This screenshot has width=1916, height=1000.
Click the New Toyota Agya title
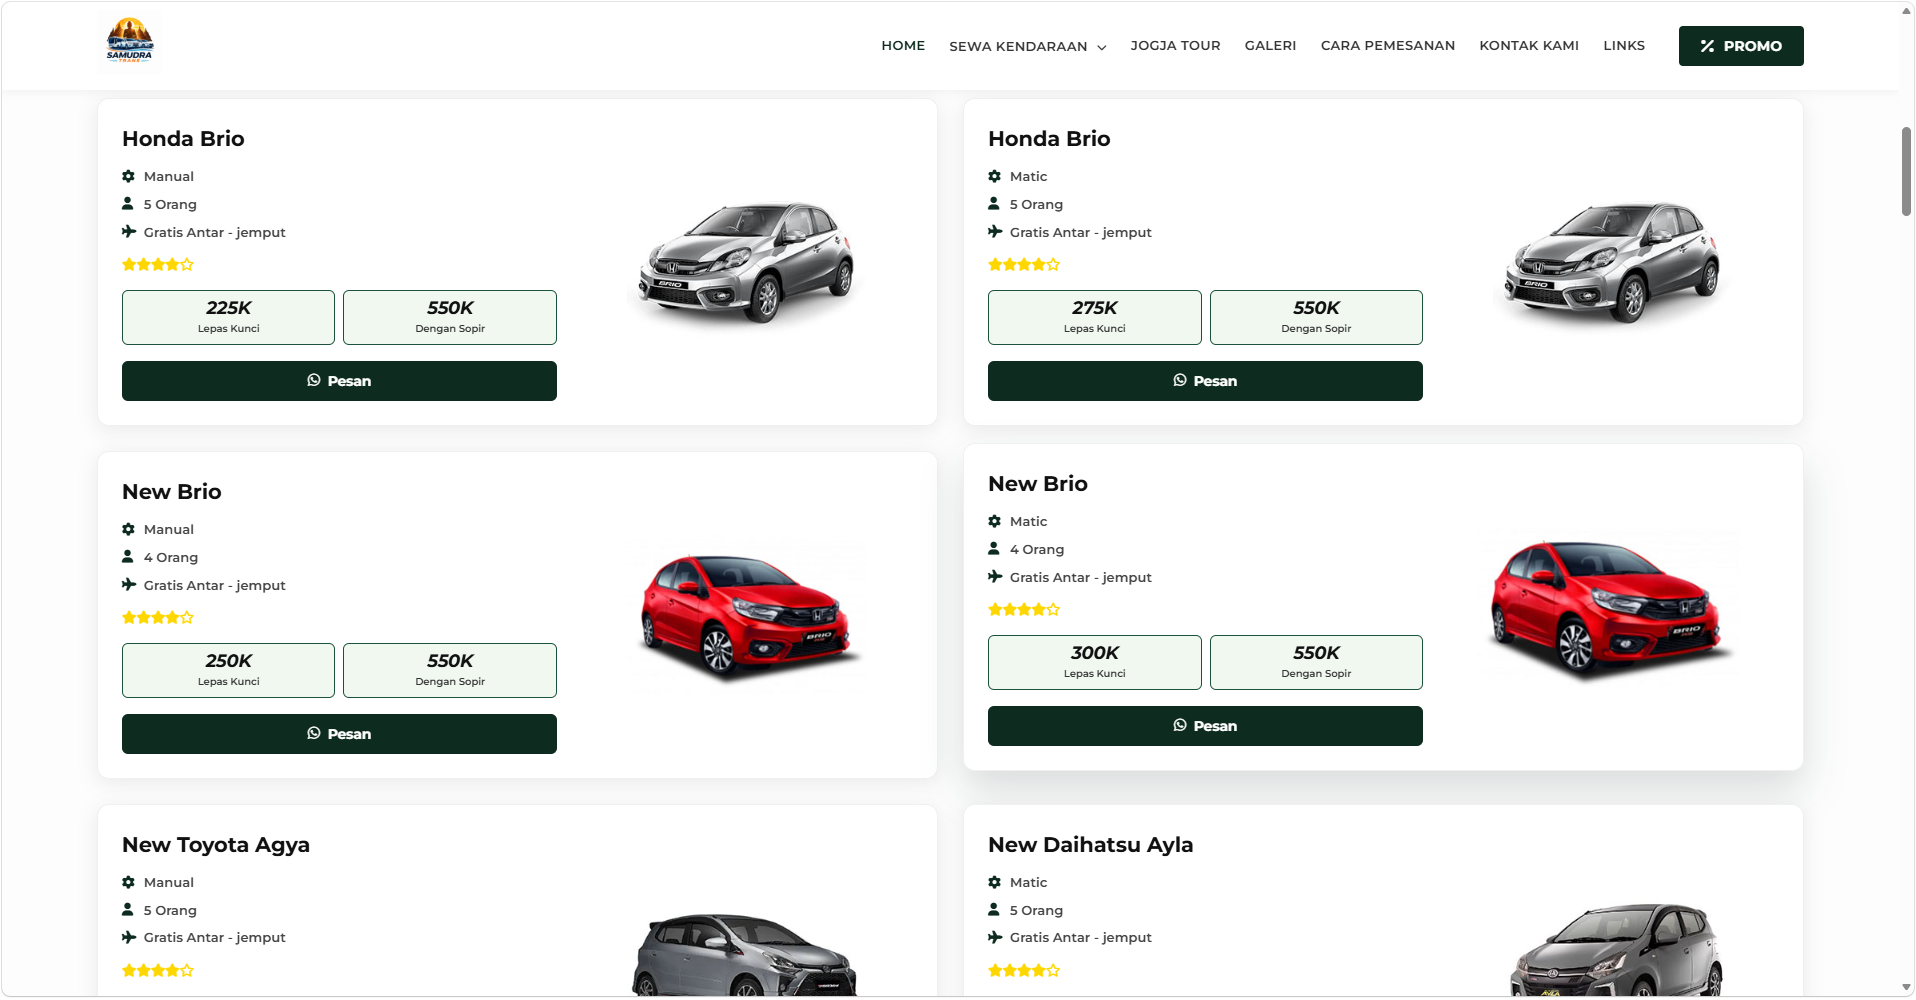(216, 845)
